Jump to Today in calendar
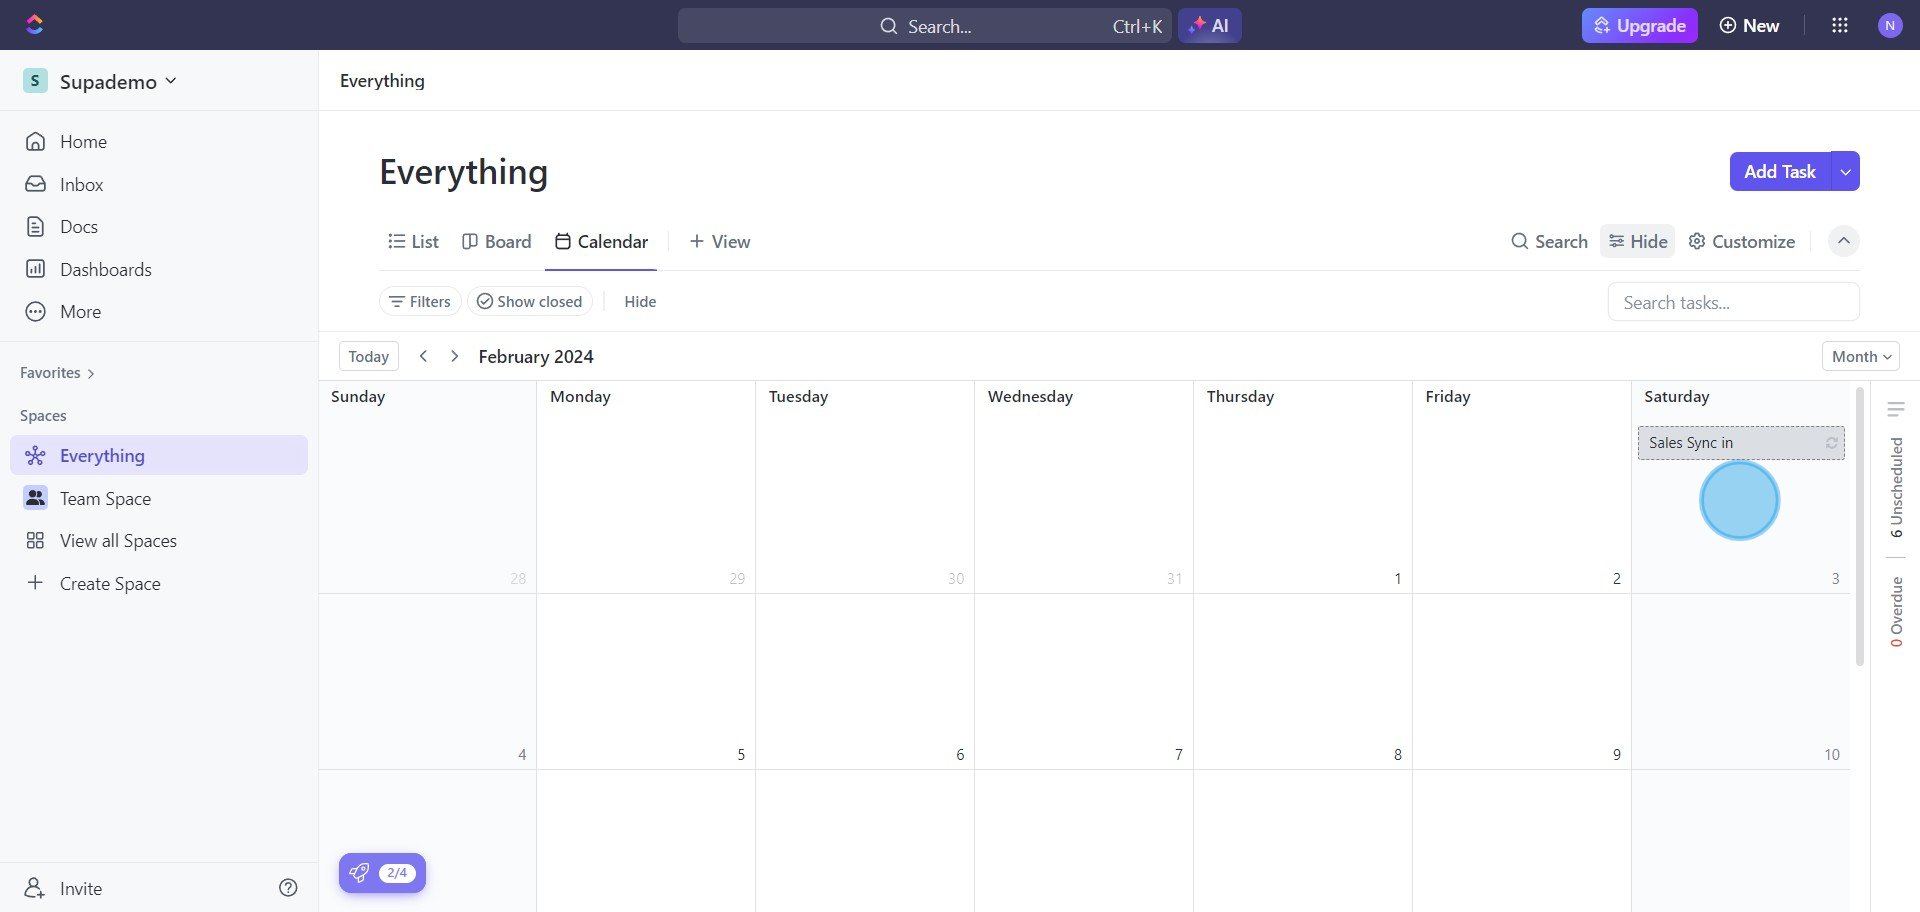Screen dimensions: 1920x912 (369, 356)
